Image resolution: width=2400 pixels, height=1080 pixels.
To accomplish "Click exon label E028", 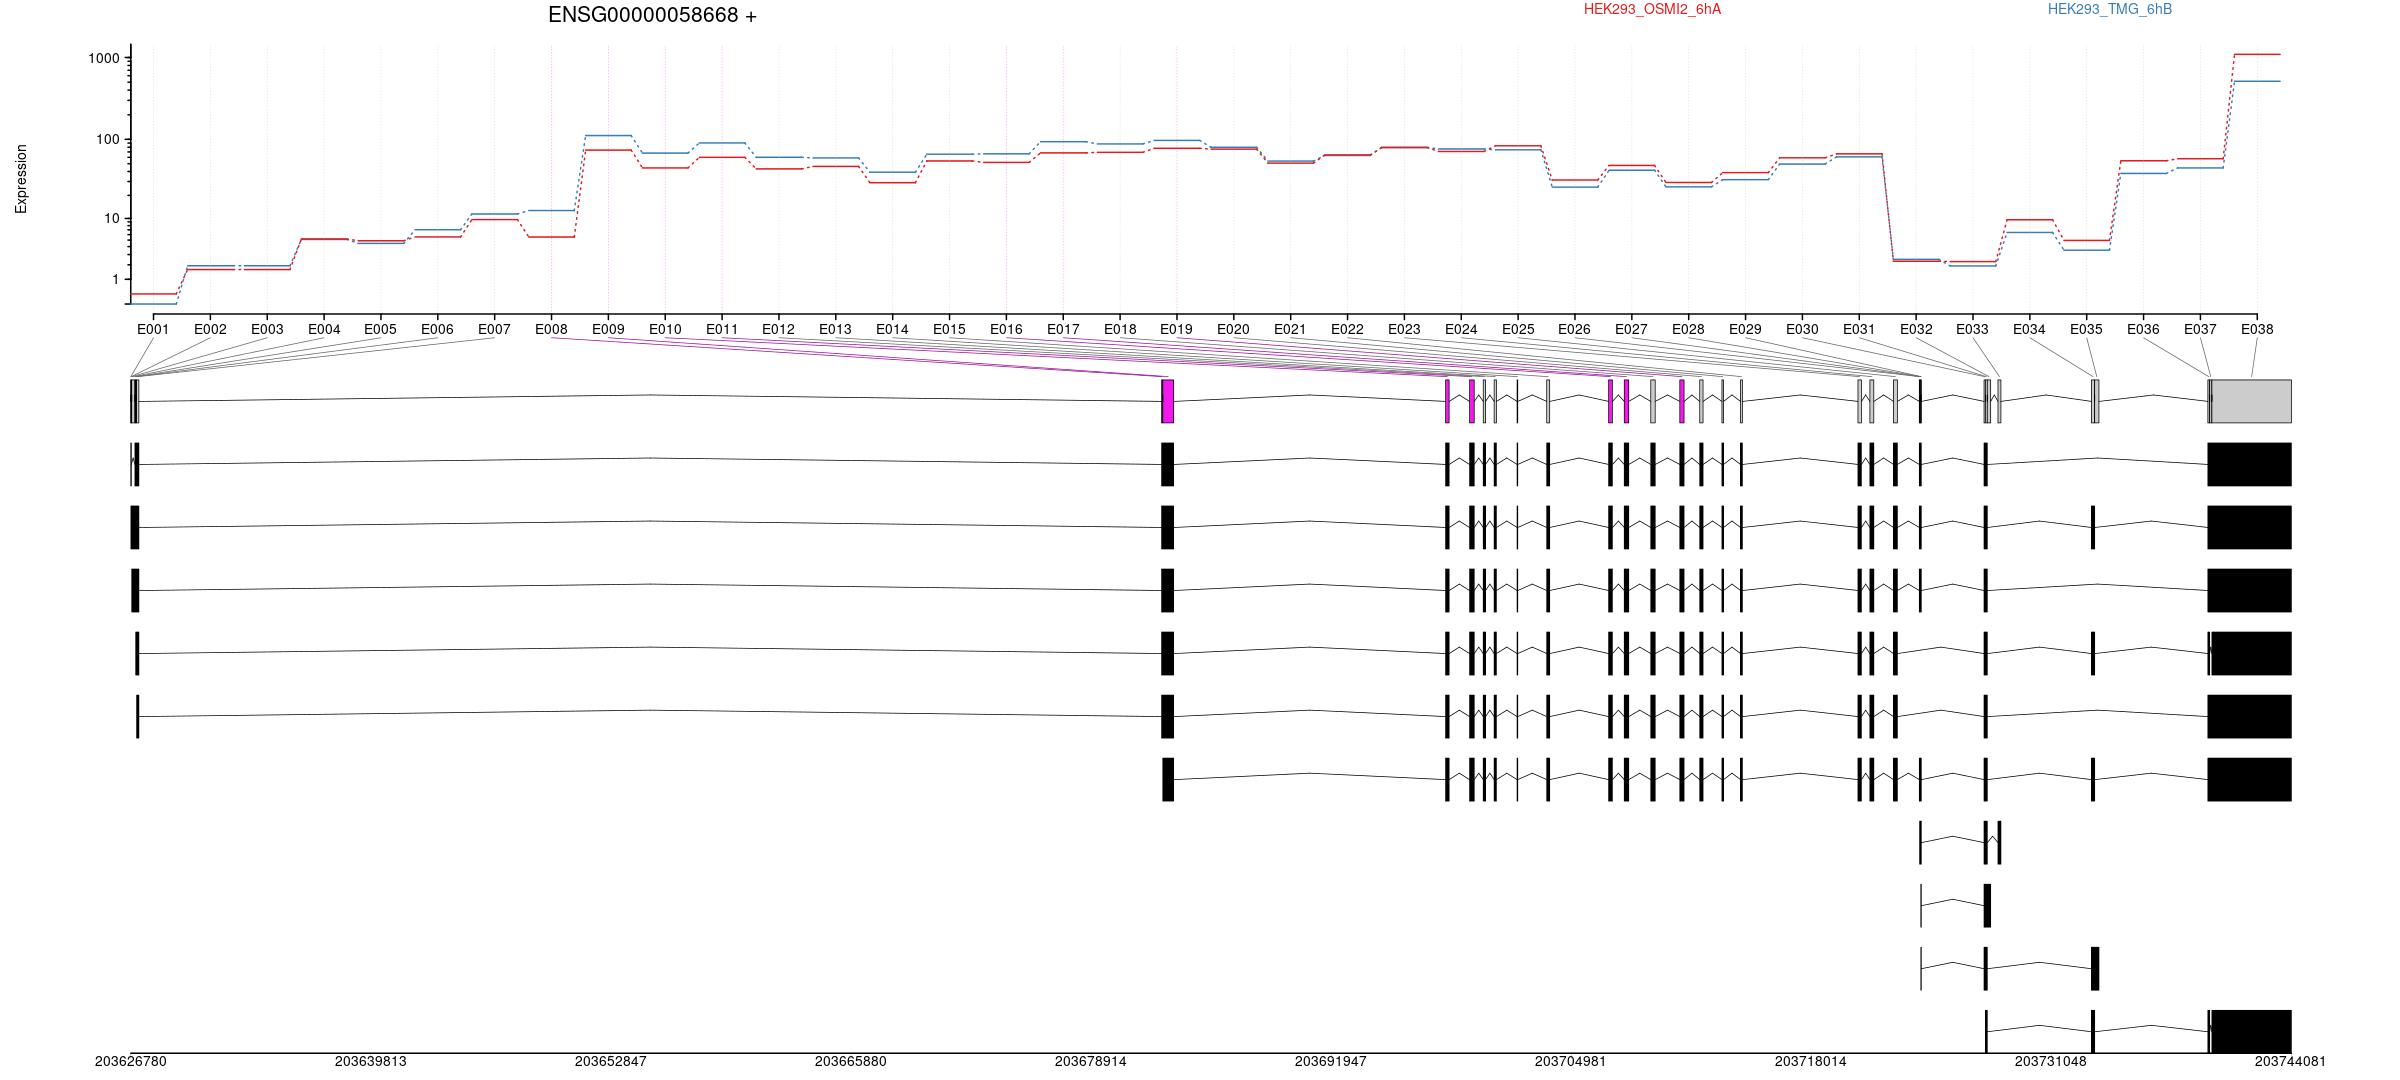I will coord(1688,329).
